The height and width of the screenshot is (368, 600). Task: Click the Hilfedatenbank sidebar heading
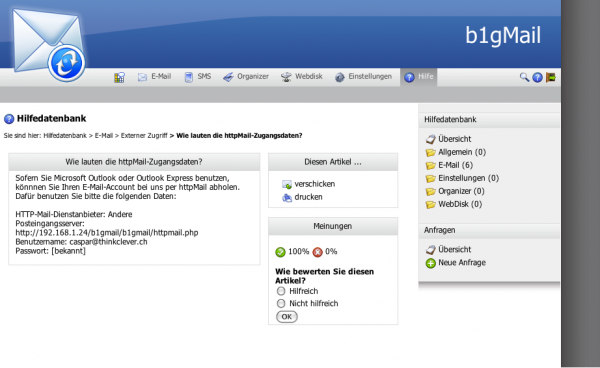pos(450,120)
